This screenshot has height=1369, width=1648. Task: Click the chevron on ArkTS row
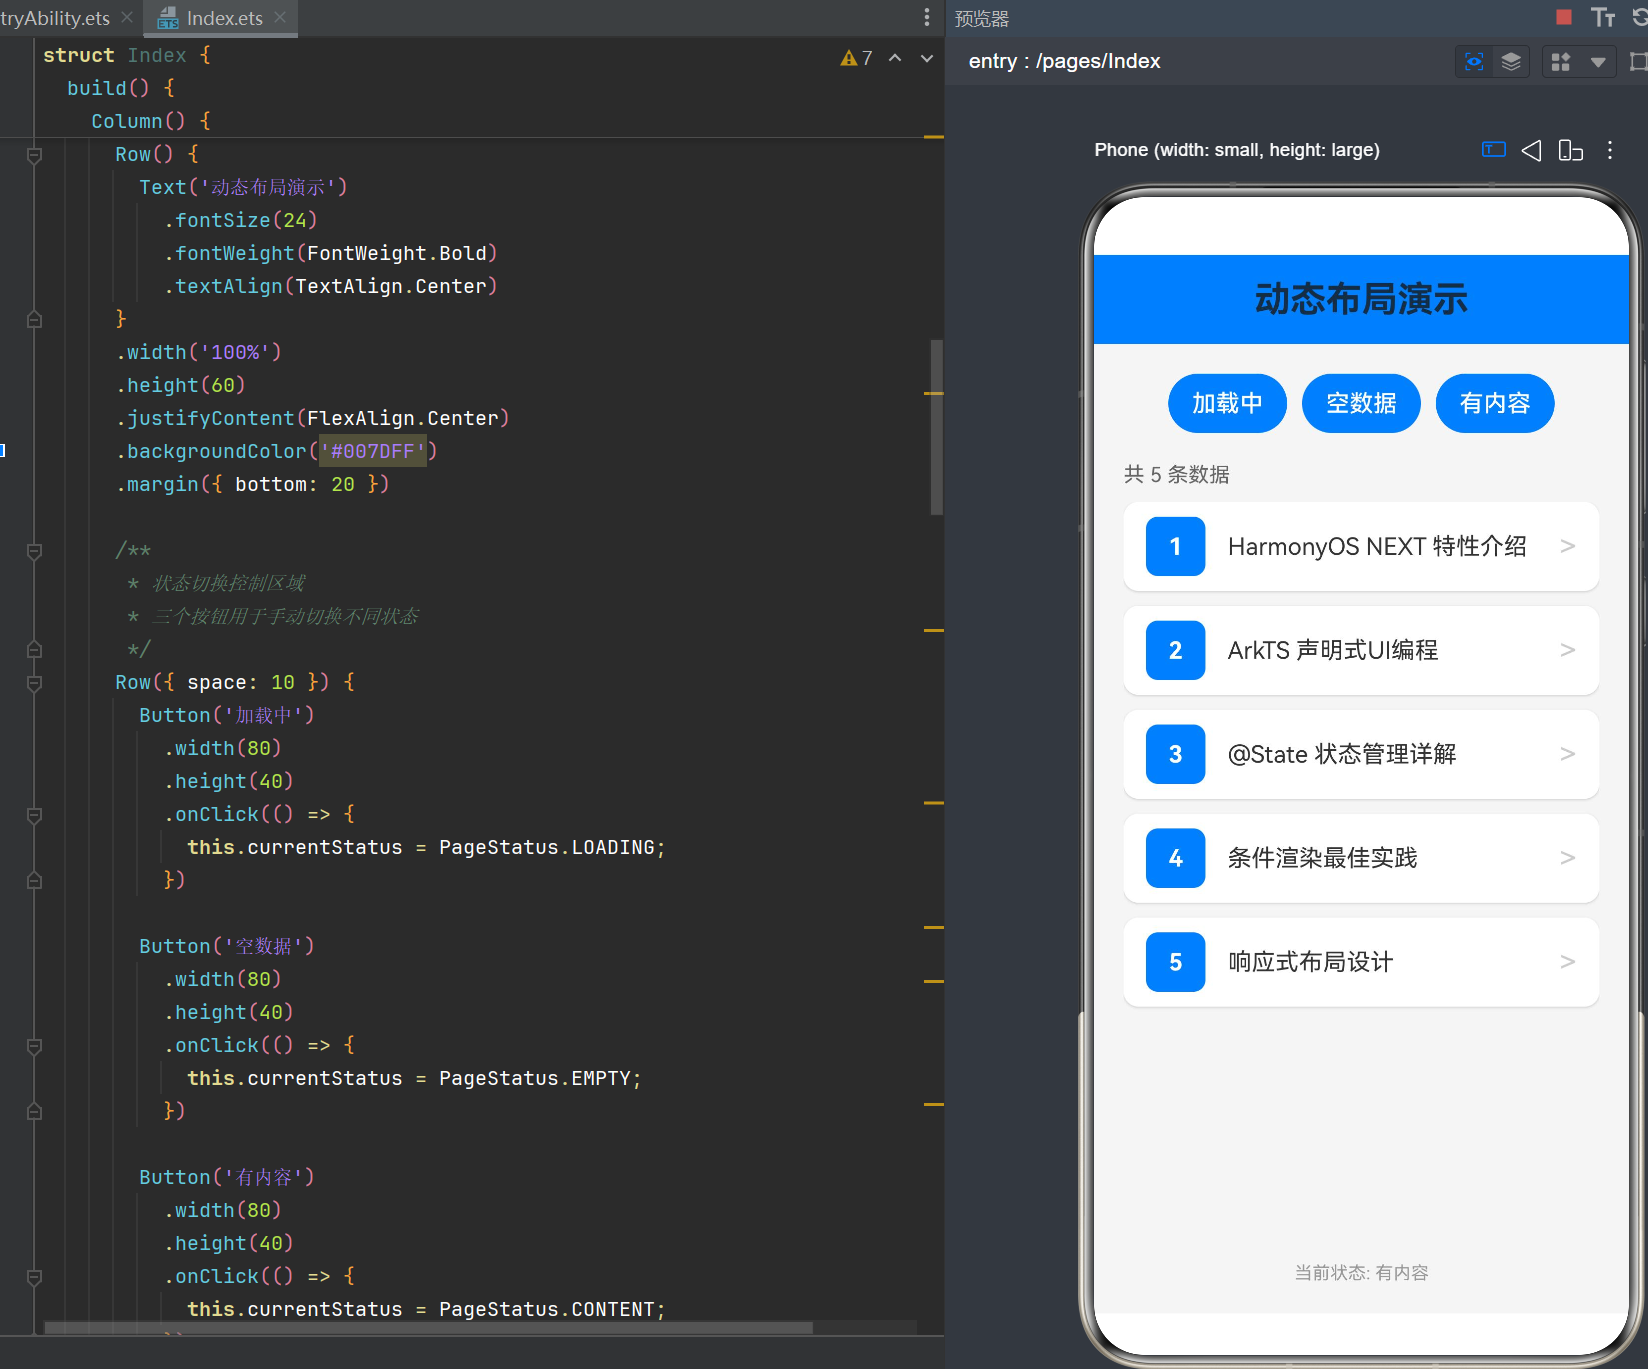click(x=1568, y=650)
